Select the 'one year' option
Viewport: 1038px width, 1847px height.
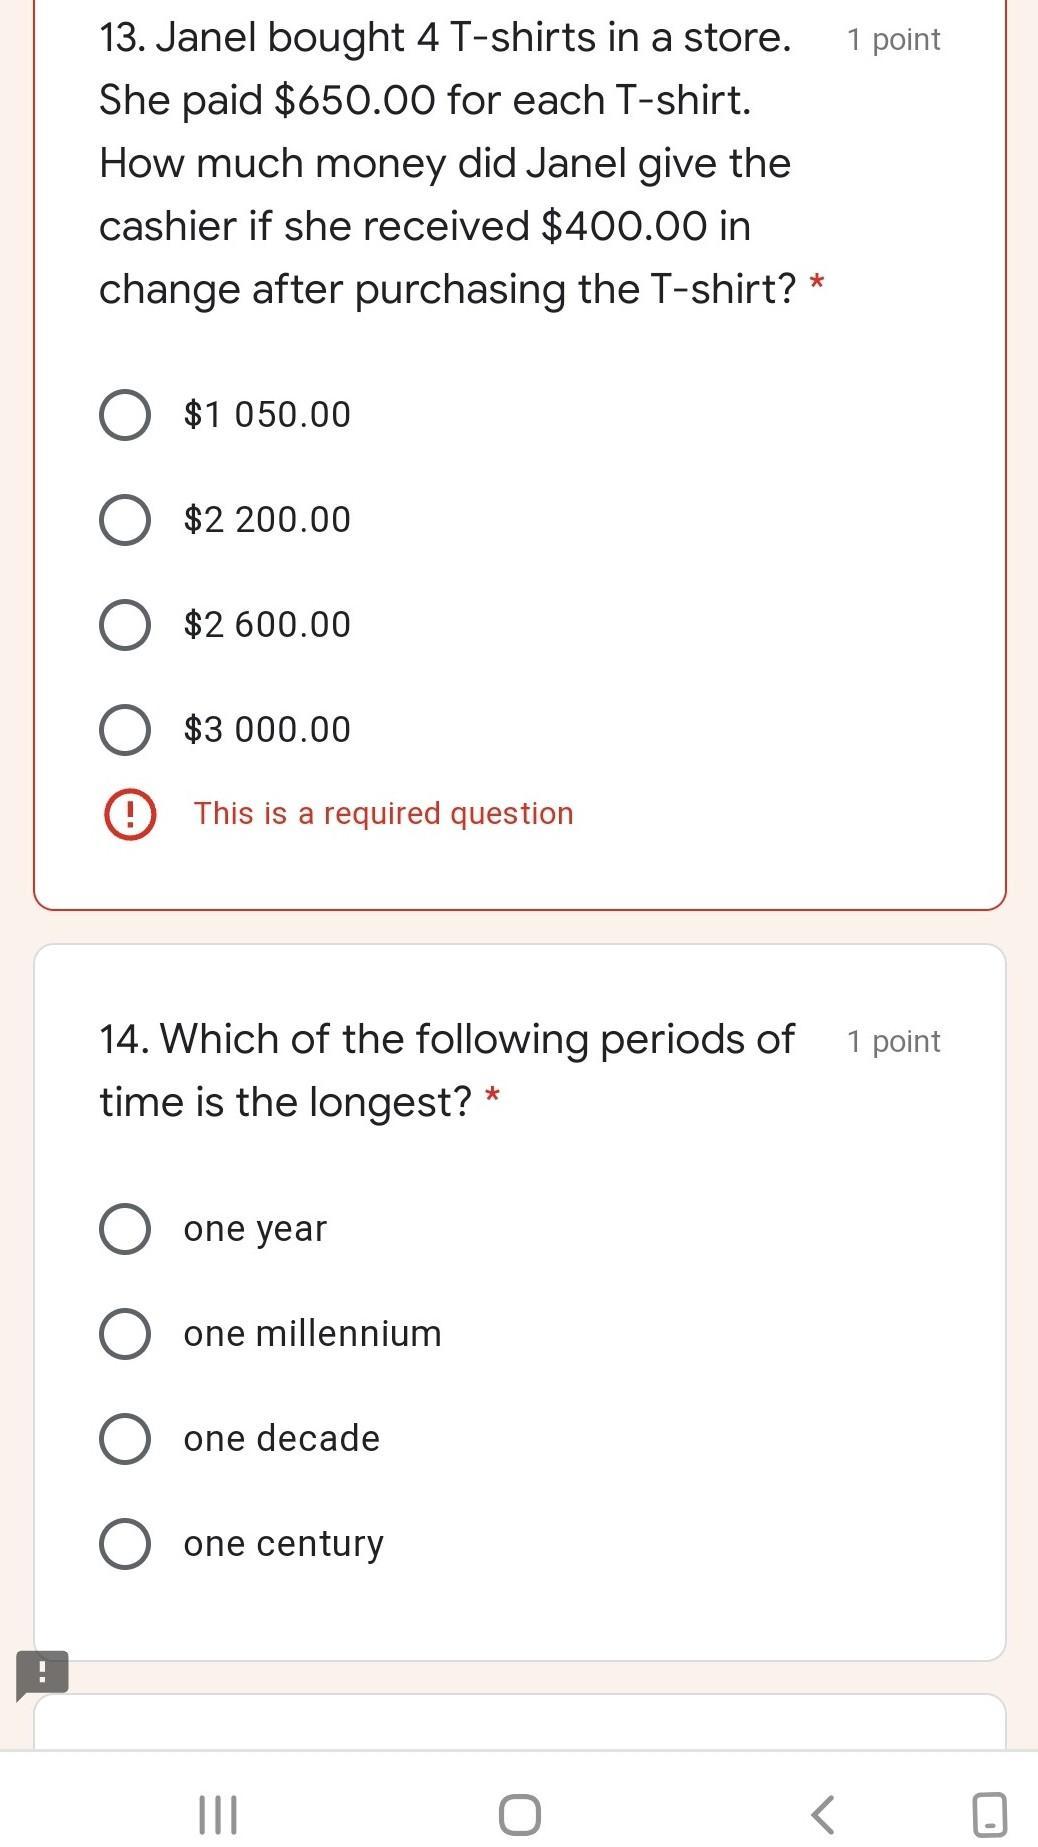tap(125, 1229)
